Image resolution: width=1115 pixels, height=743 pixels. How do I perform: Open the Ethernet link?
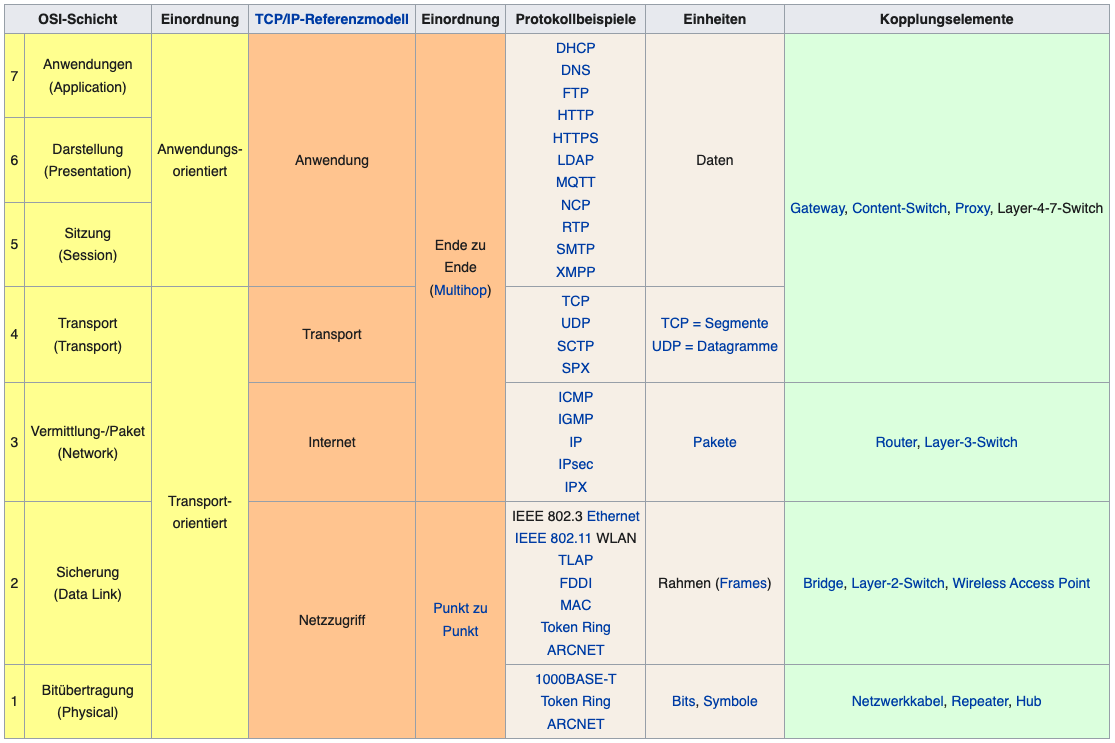613,516
